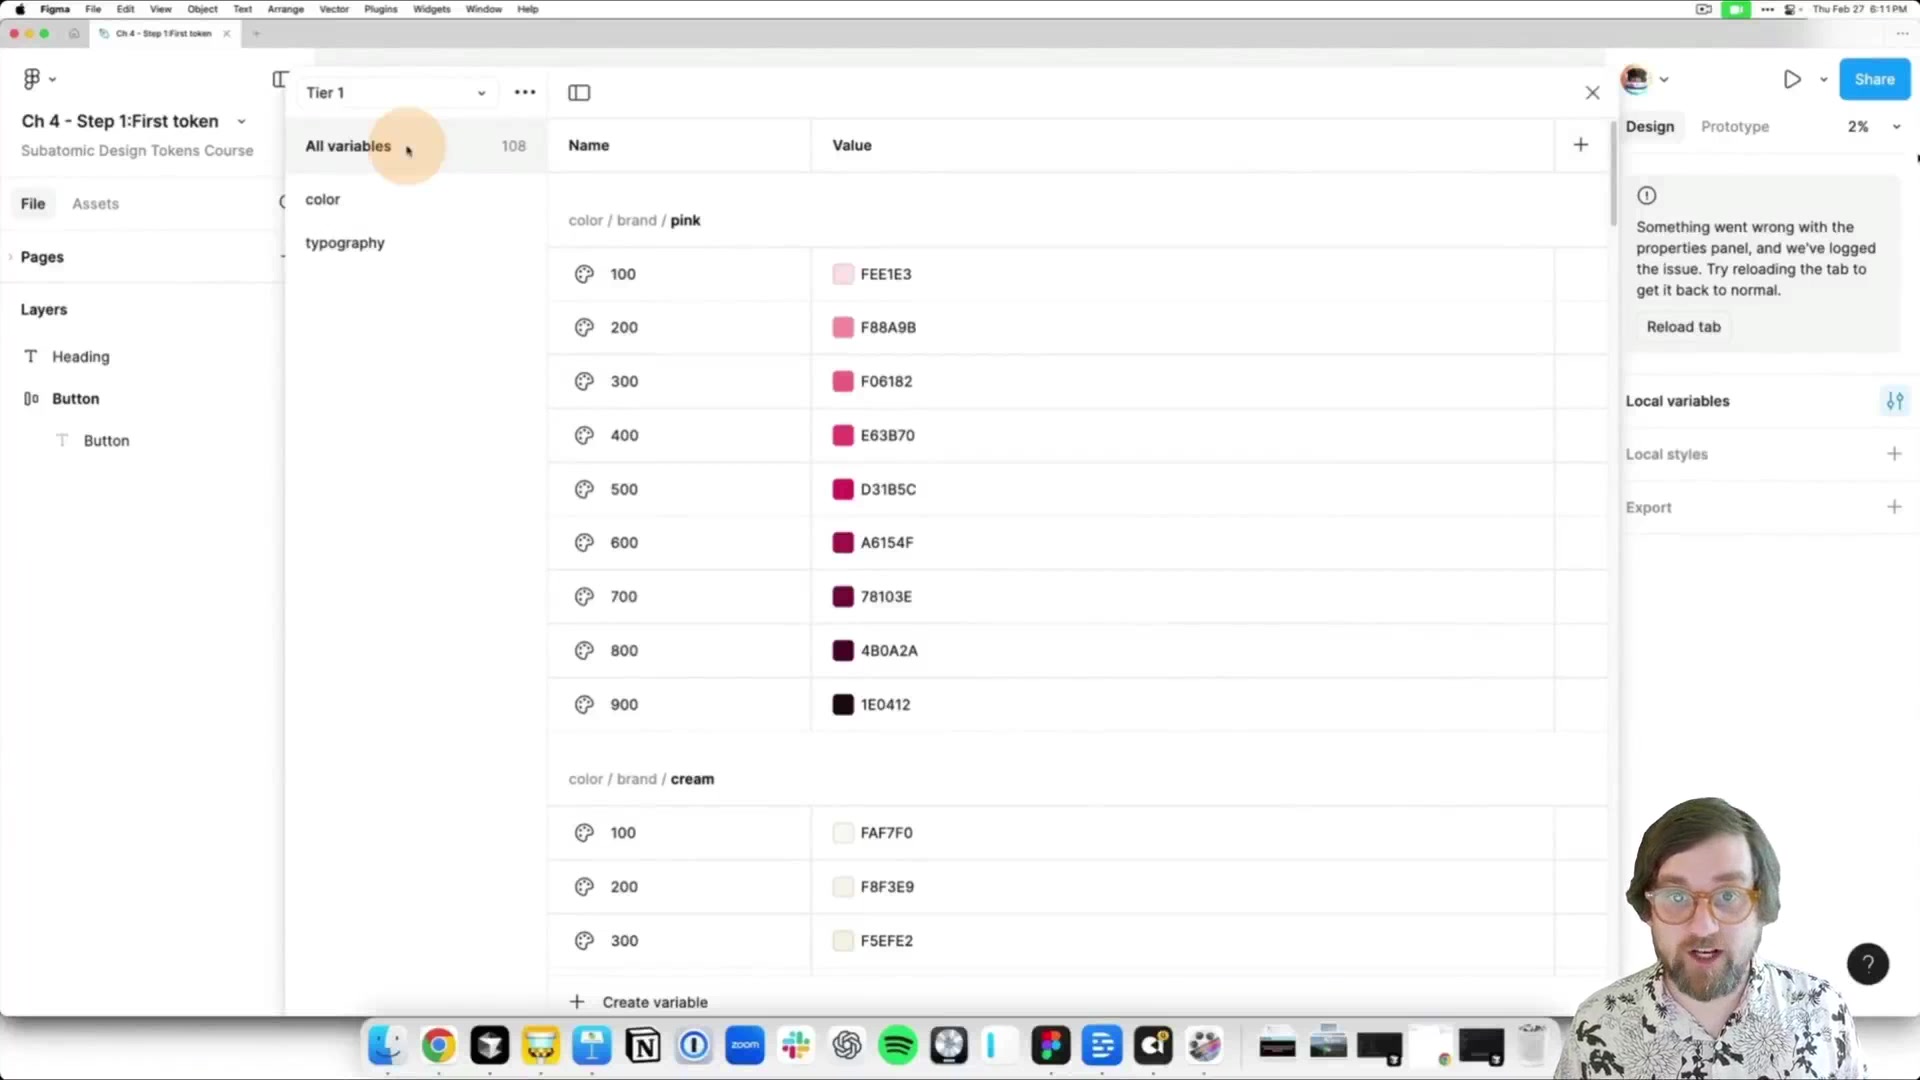Open the Vector menu
This screenshot has width=1920, height=1080.
tap(334, 9)
